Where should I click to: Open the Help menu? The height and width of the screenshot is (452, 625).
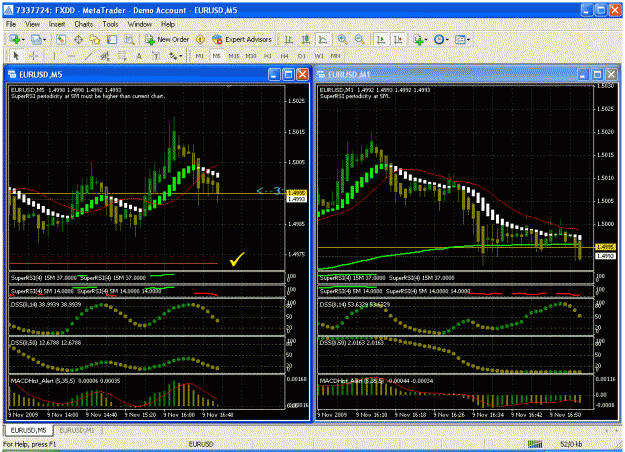pyautogui.click(x=168, y=24)
